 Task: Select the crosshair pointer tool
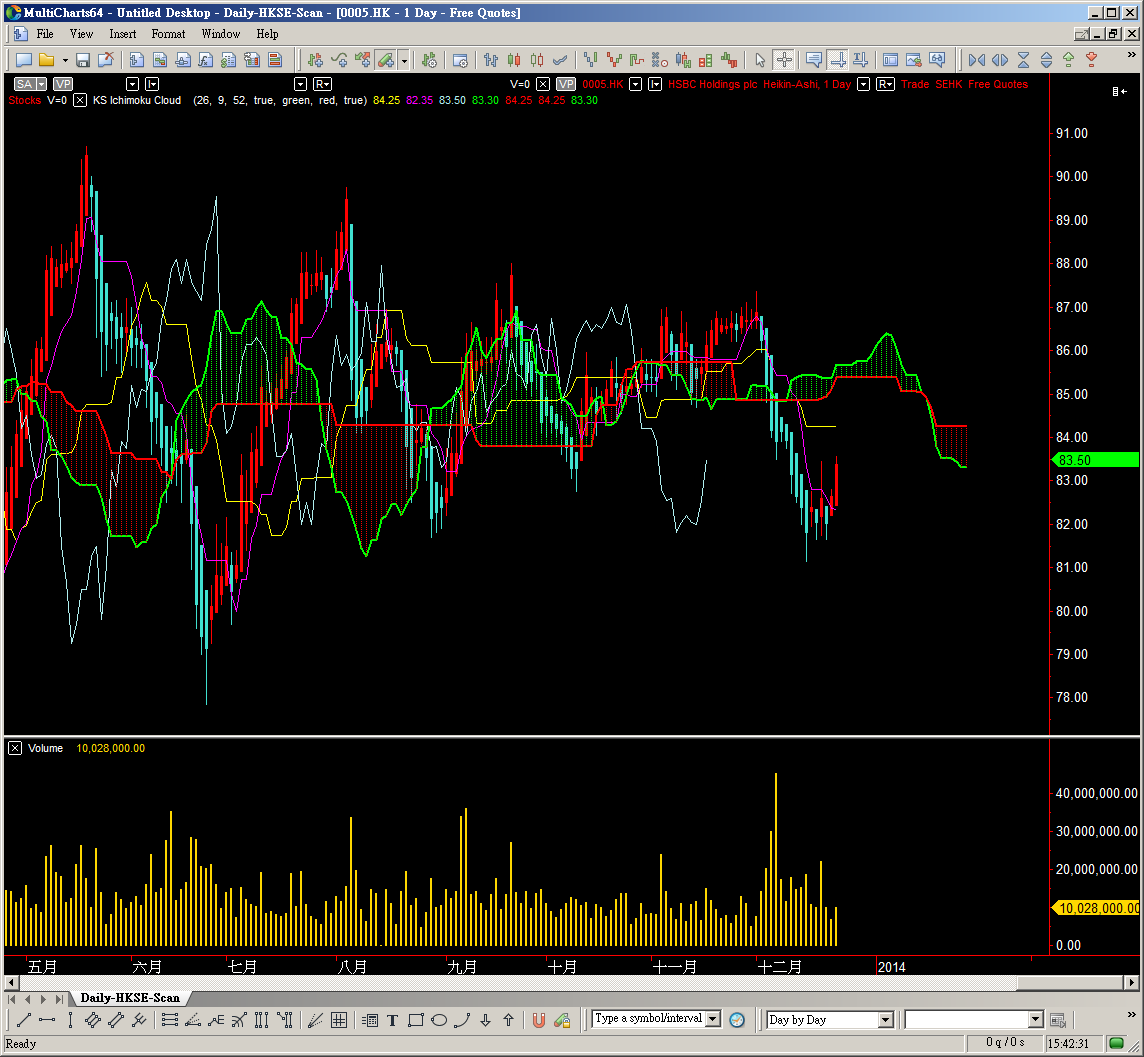[x=784, y=60]
